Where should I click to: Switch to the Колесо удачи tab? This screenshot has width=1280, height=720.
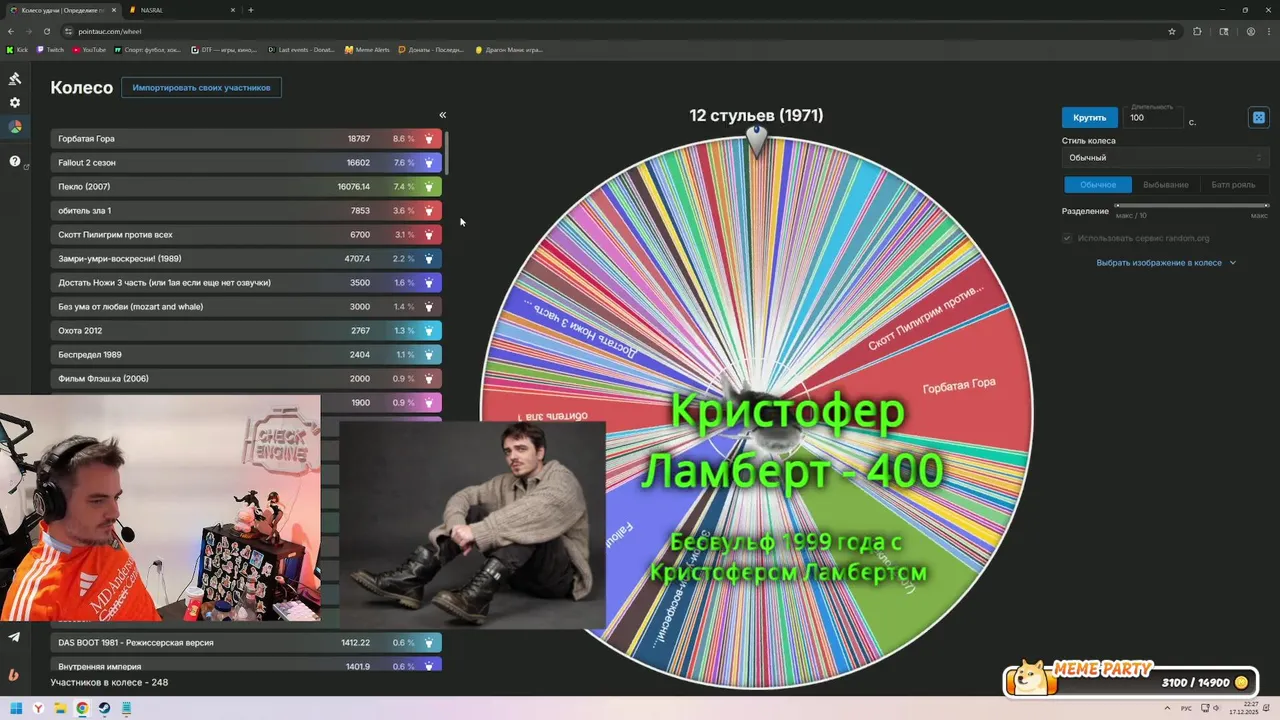tap(62, 10)
